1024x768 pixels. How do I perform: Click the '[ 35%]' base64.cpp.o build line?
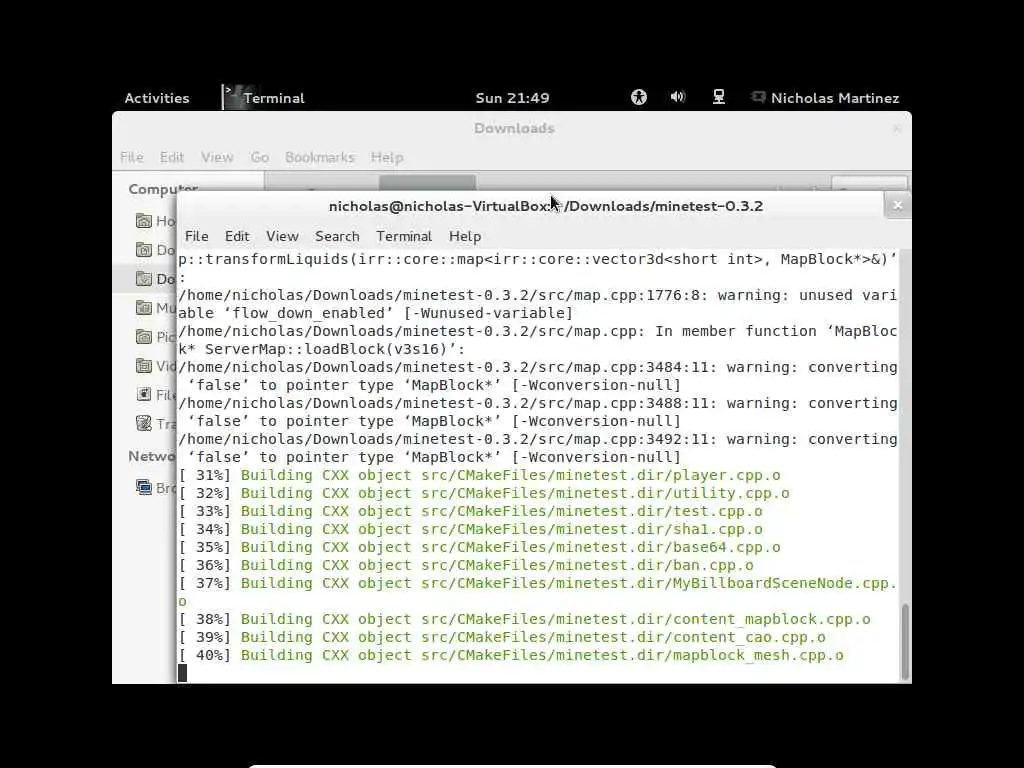[479, 547]
